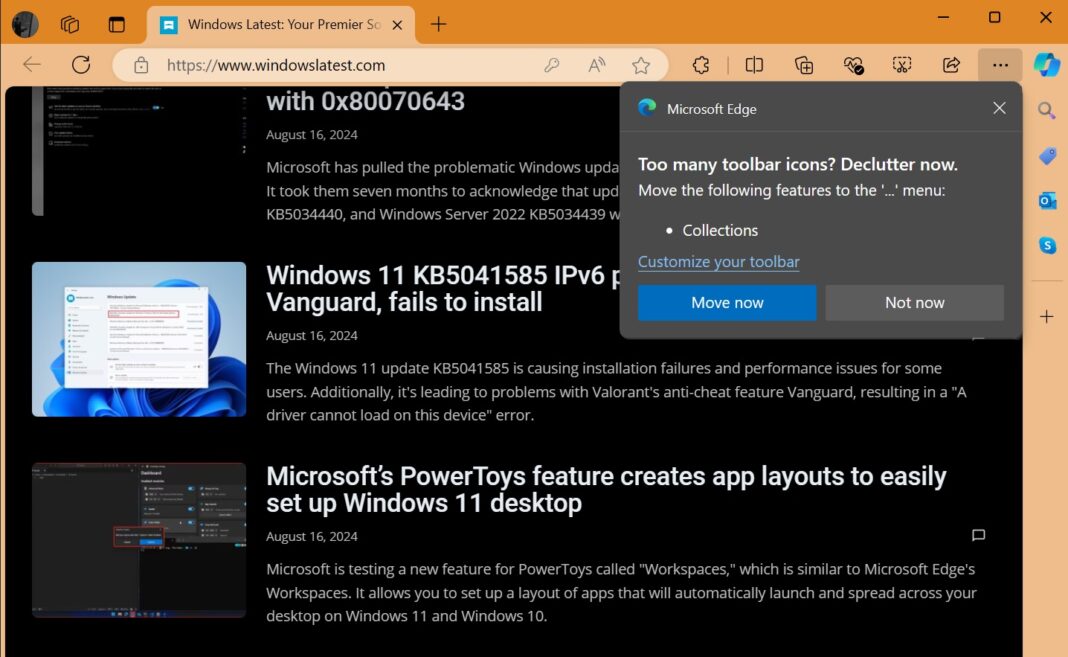This screenshot has width=1068, height=657.
Task: Open the Extensions menu
Action: (701, 64)
